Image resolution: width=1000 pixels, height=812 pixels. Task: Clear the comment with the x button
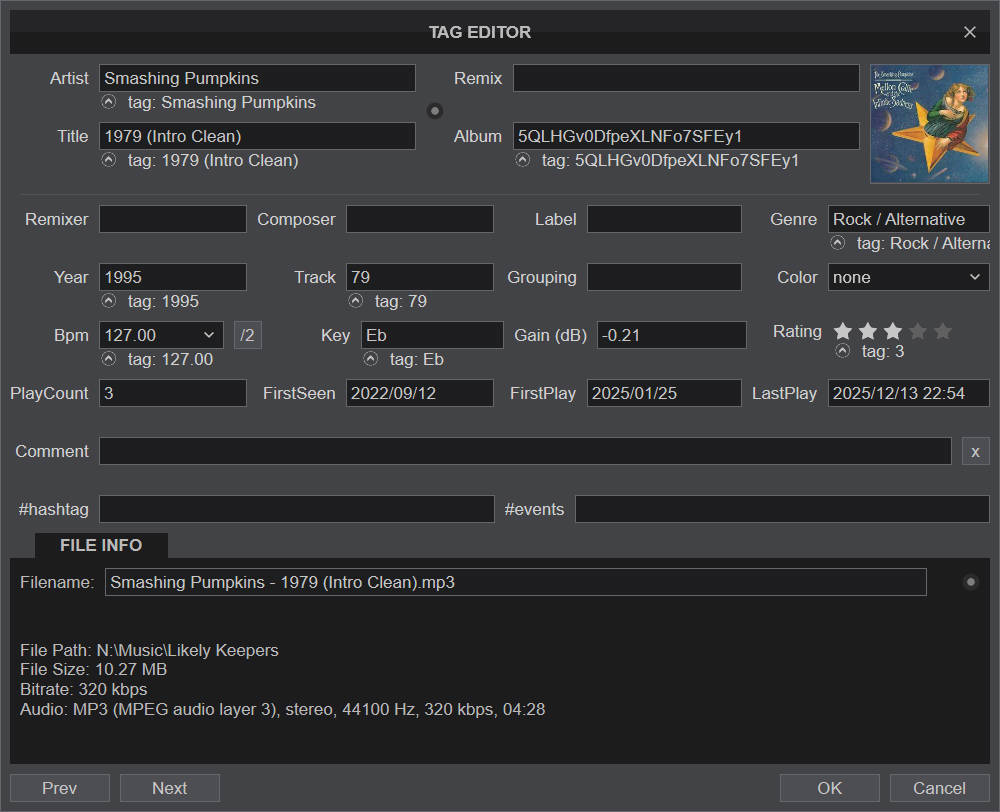click(x=975, y=452)
